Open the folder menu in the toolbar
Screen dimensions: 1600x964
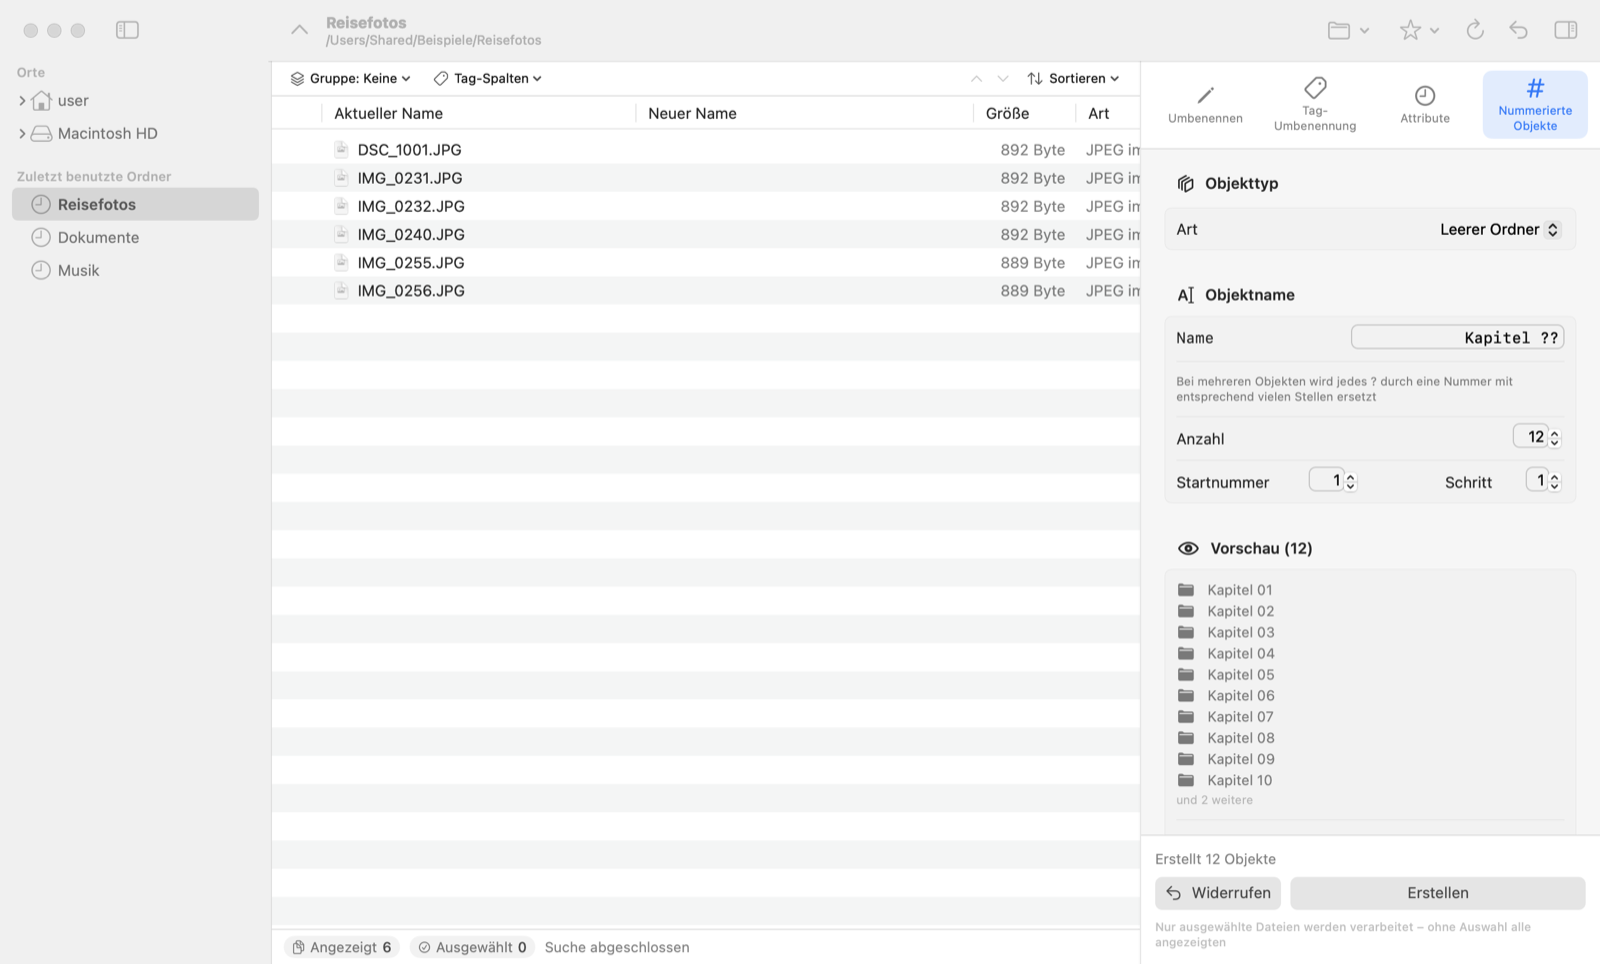click(1348, 30)
